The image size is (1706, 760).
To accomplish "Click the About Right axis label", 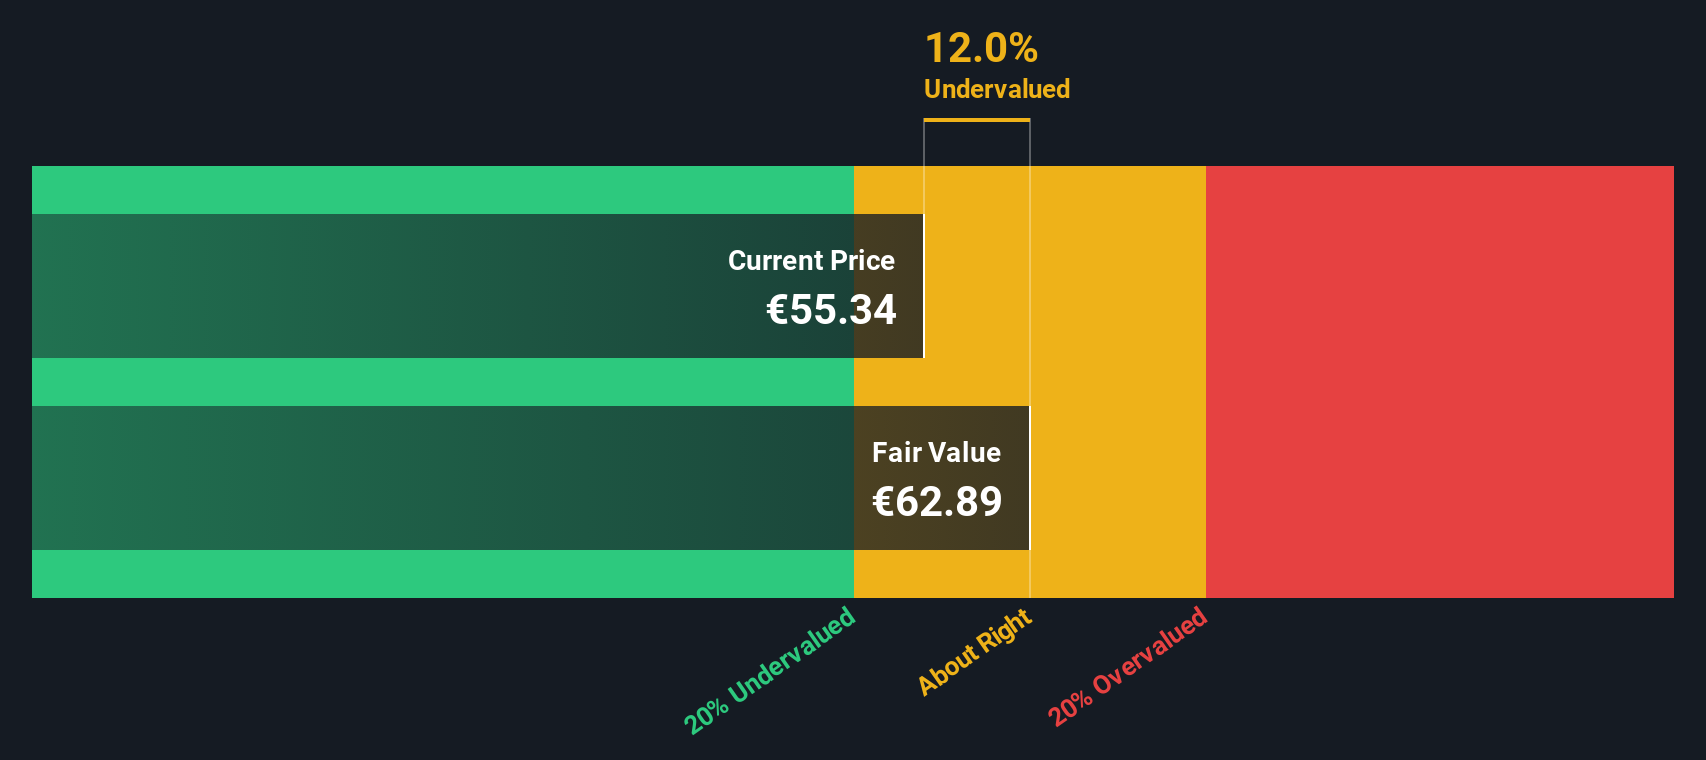I will point(975,651).
